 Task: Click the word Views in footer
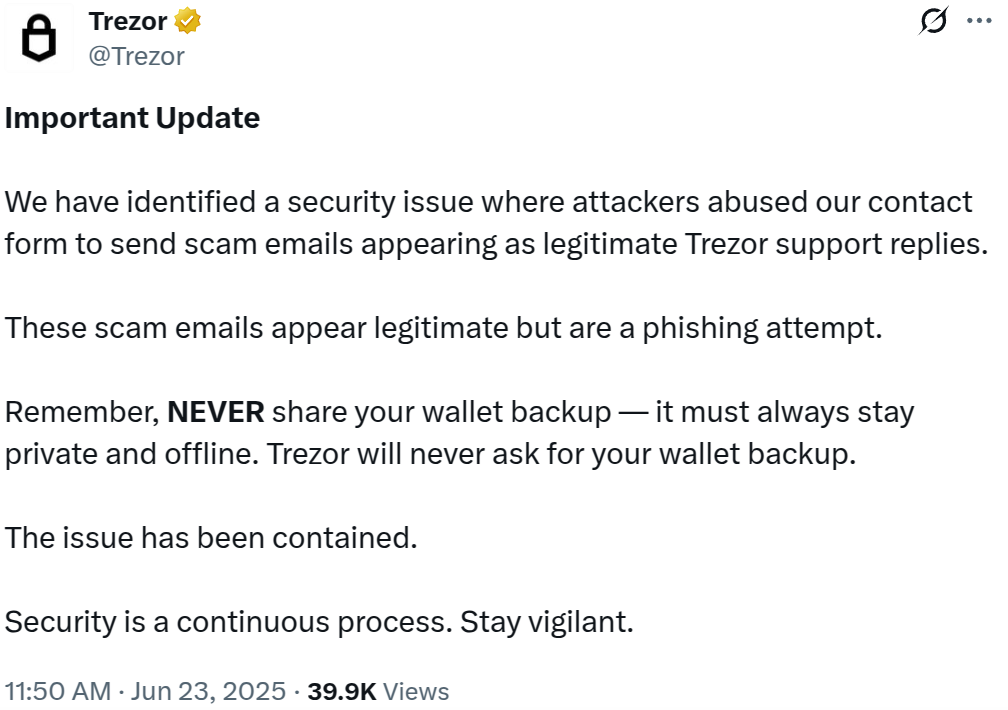coord(416,691)
